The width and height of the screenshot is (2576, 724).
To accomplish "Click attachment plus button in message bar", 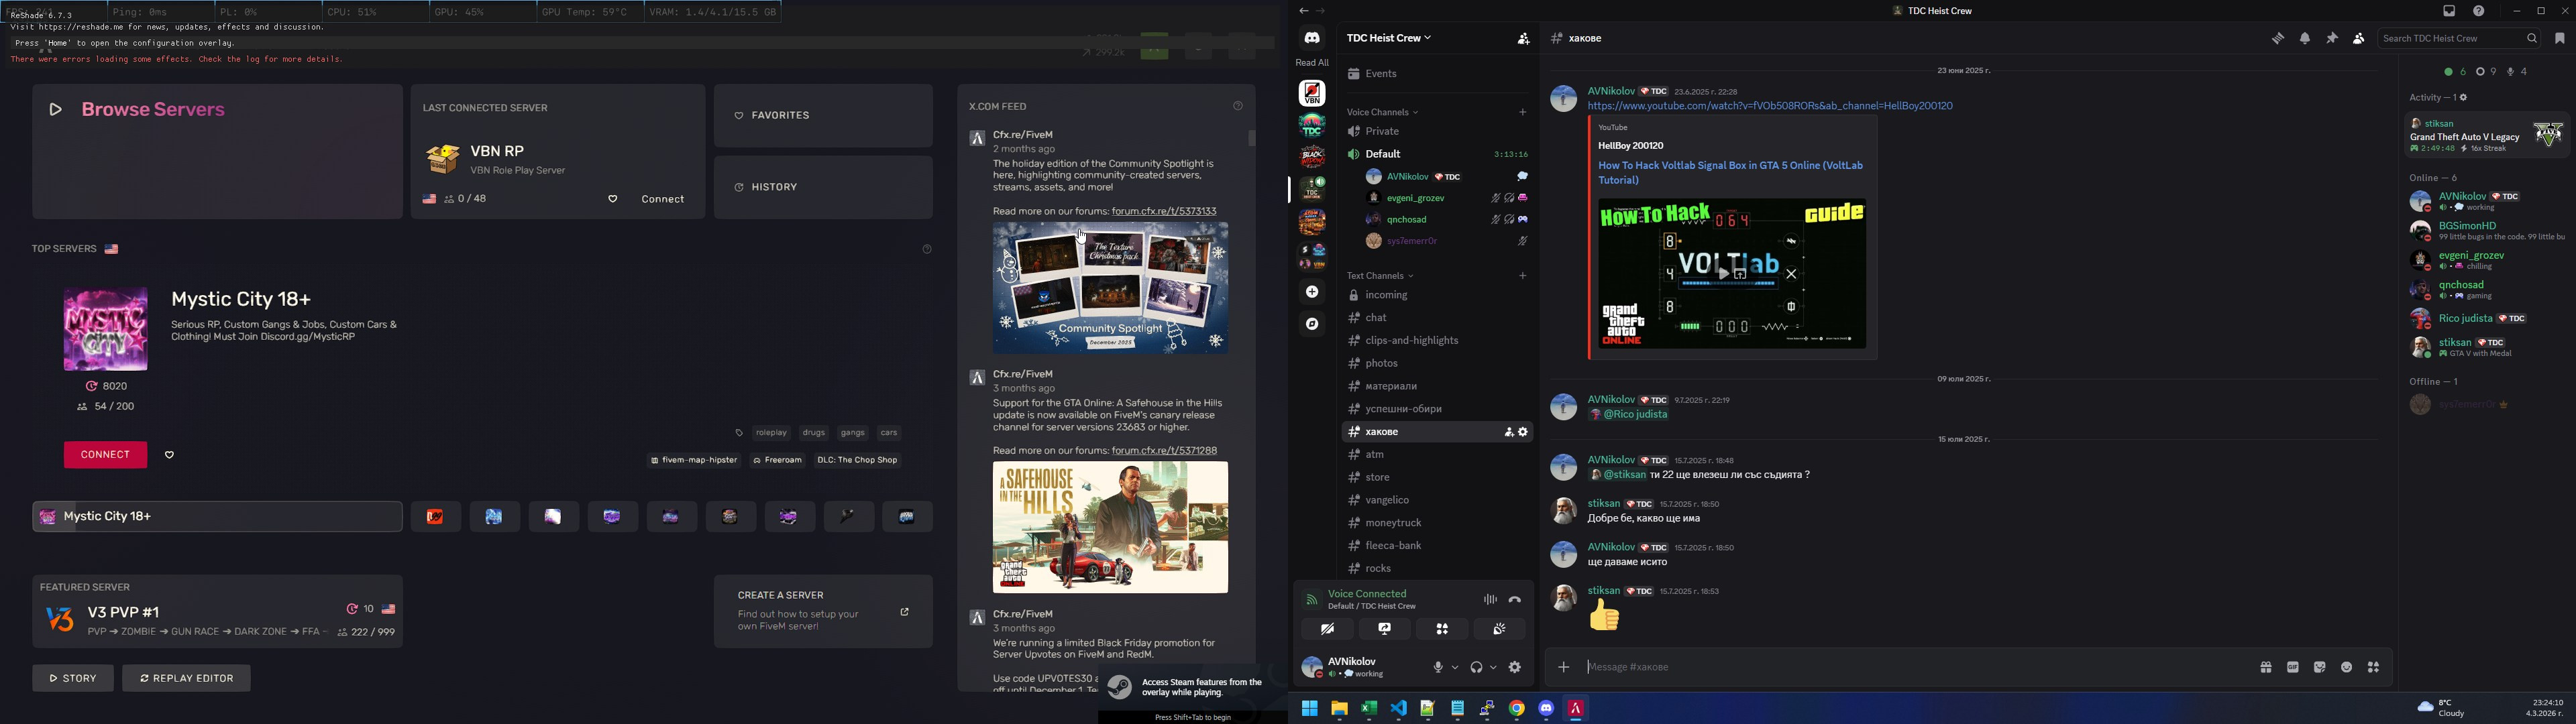I will [1563, 668].
